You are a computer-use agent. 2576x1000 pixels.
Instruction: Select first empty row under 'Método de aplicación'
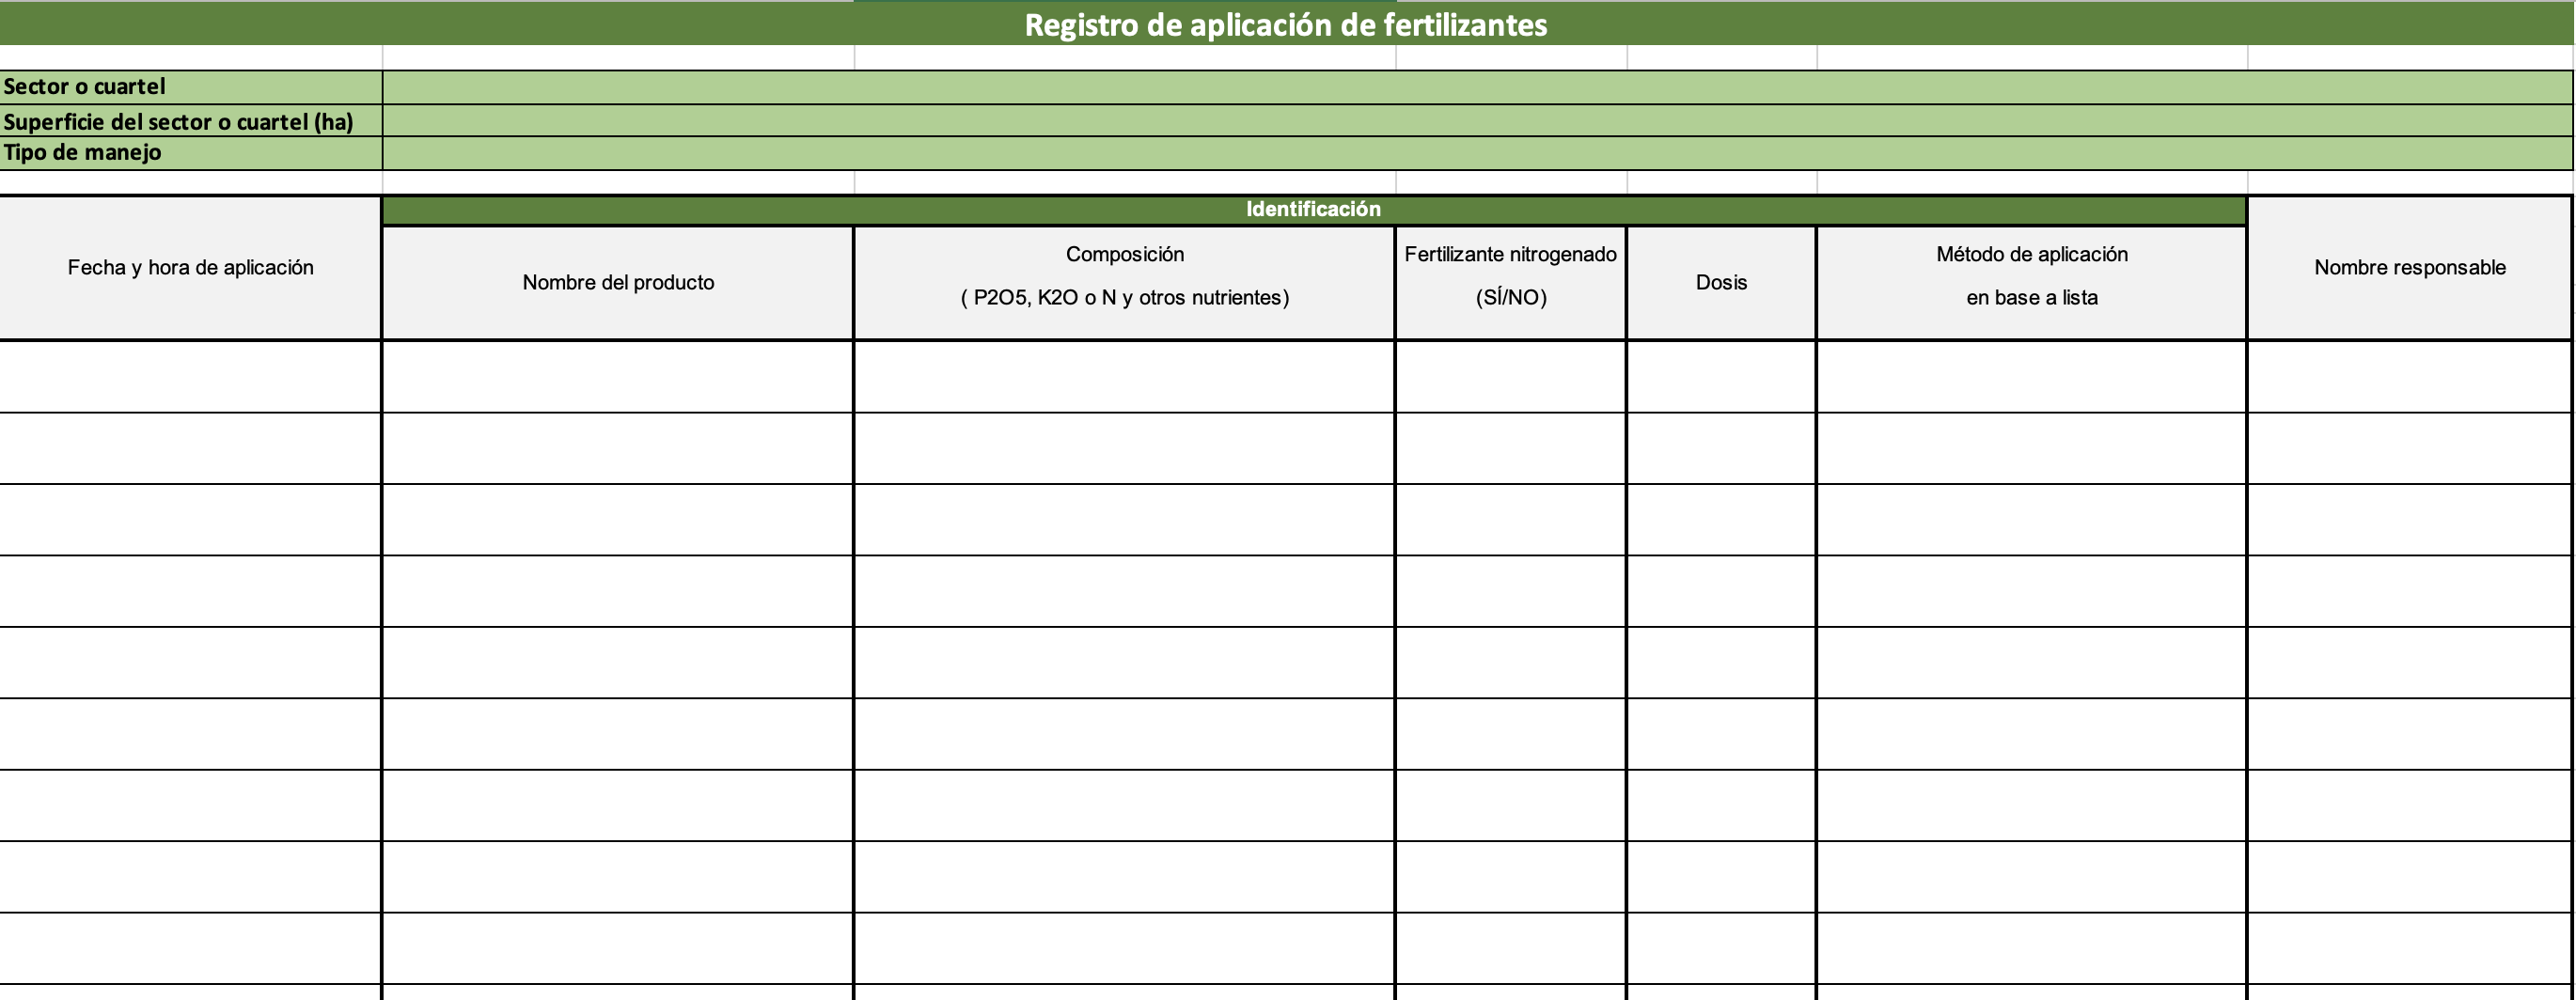click(x=2032, y=377)
